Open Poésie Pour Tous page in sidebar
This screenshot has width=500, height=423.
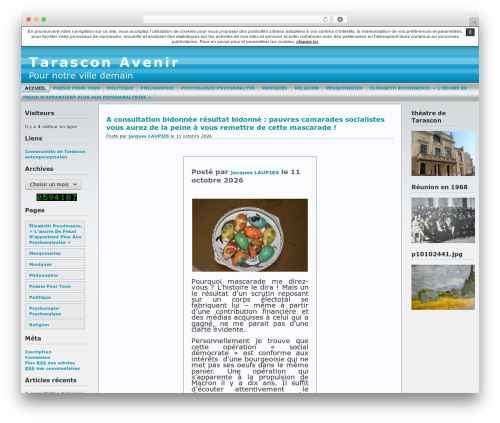55,286
